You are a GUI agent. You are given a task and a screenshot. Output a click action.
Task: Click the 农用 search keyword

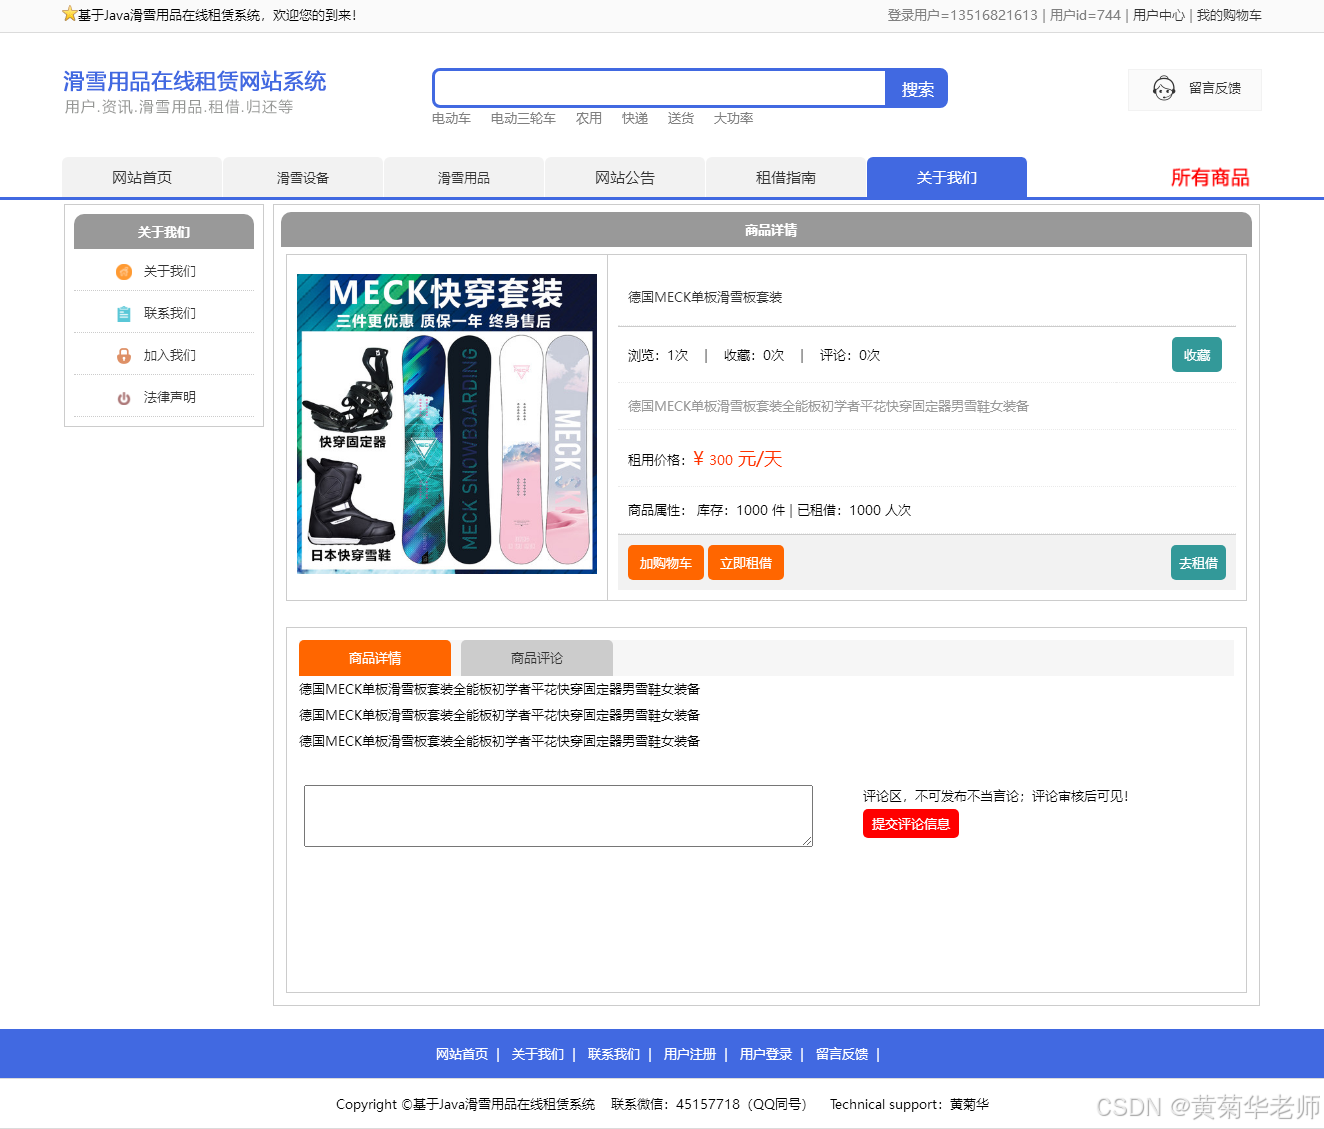pyautogui.click(x=589, y=118)
